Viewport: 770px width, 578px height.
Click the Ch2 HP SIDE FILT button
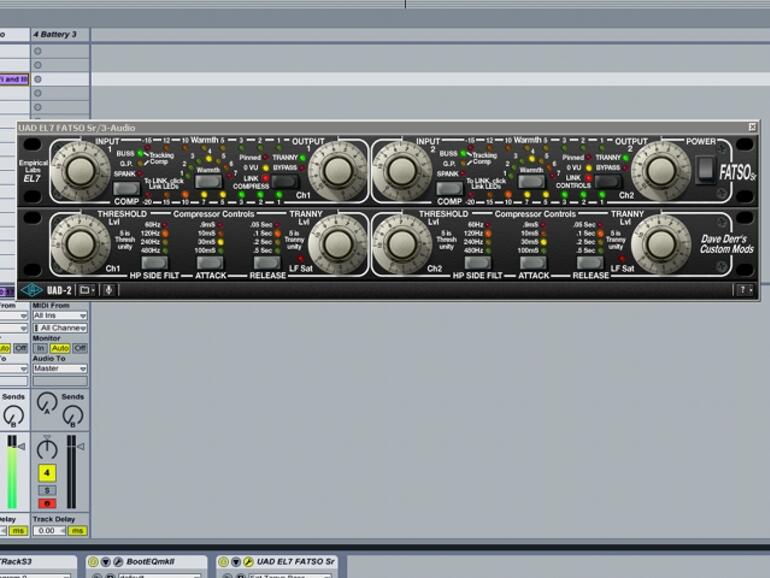pos(477,263)
